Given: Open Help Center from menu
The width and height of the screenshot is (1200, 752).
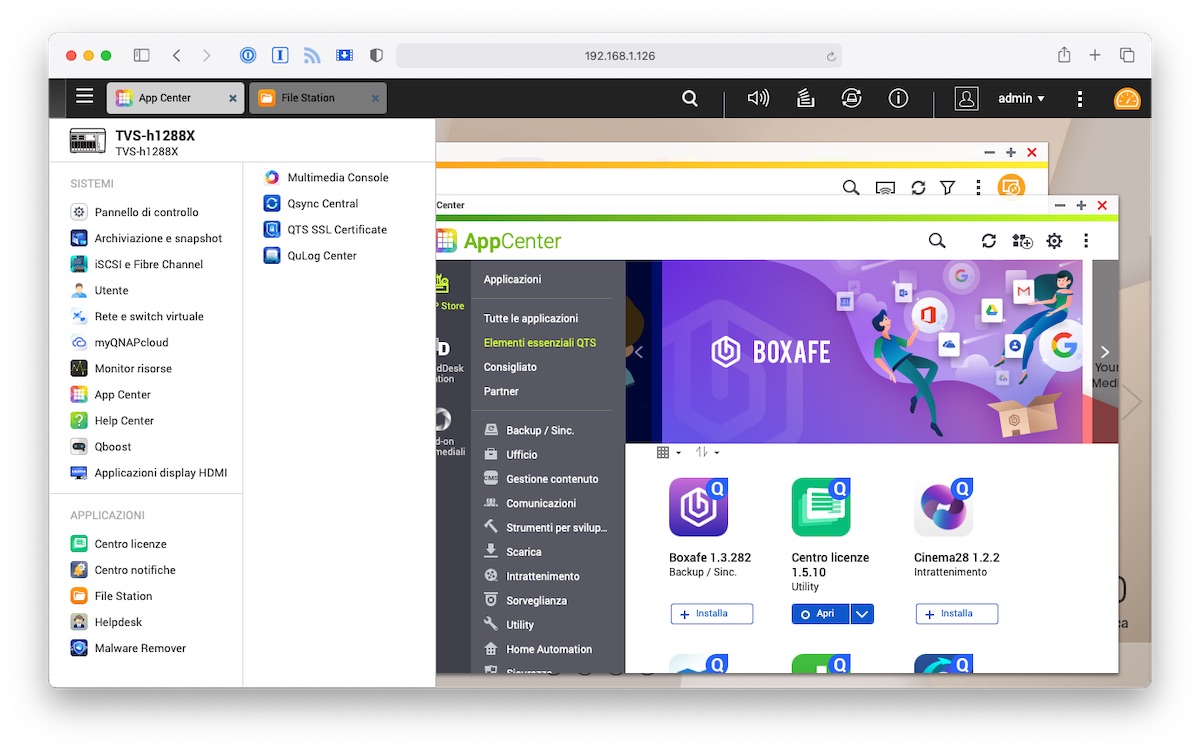Looking at the screenshot, I should (x=112, y=420).
